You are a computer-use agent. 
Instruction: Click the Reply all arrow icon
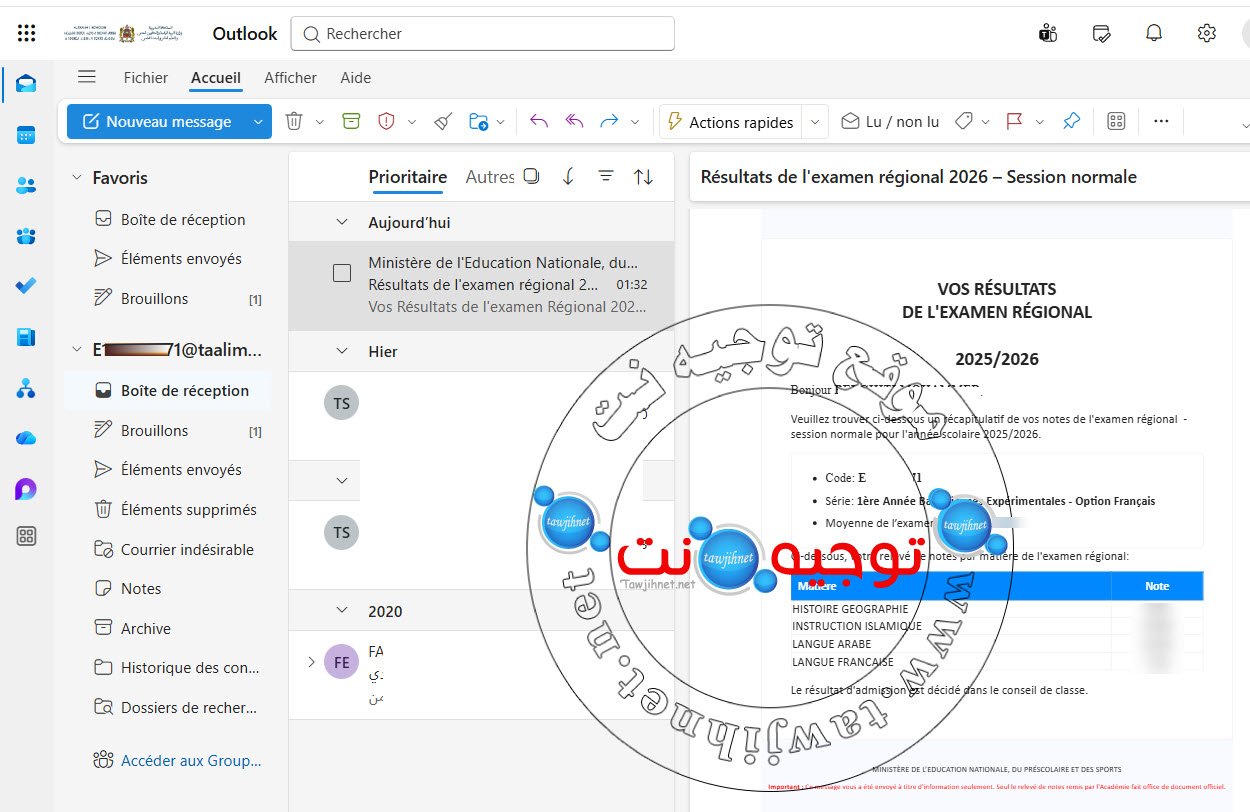[574, 121]
